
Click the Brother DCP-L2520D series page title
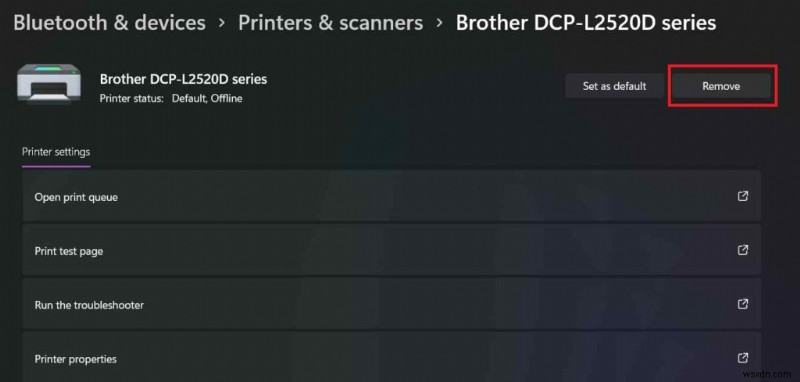586,23
